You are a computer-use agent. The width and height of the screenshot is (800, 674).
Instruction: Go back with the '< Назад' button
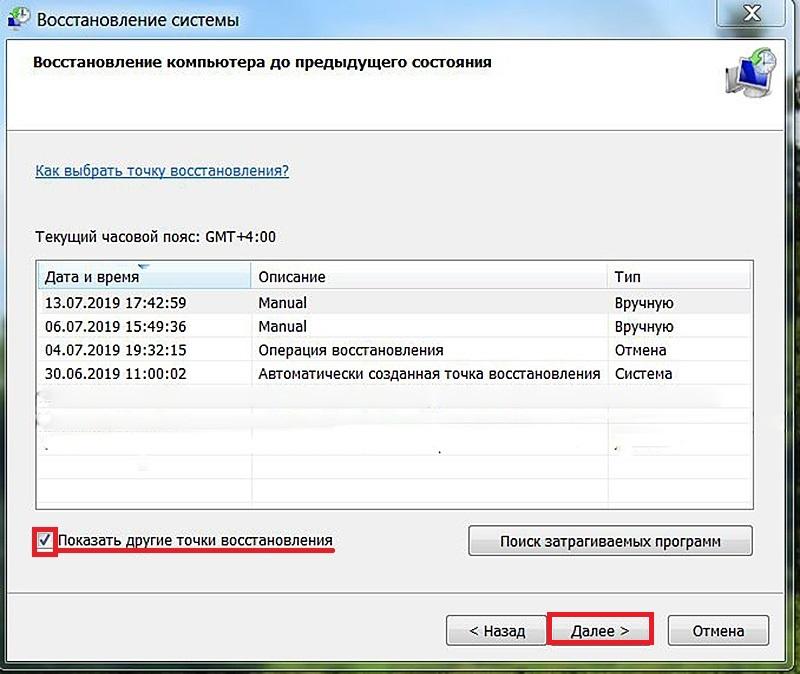(496, 631)
